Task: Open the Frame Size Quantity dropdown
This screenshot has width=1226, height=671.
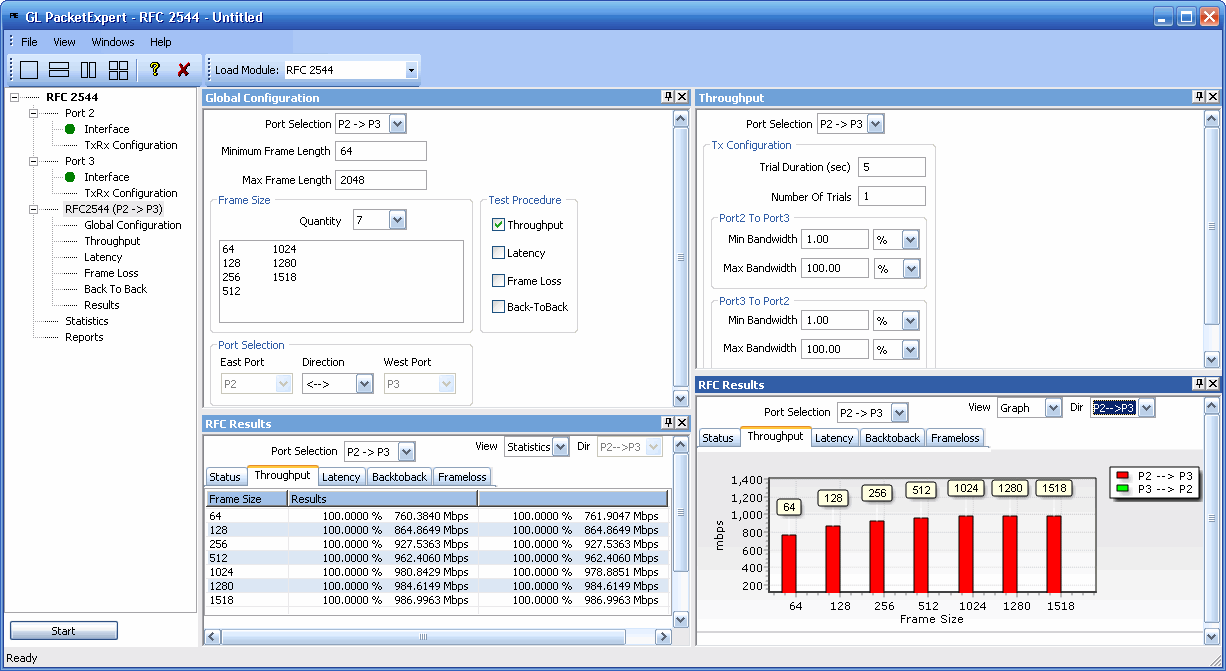Action: point(397,221)
